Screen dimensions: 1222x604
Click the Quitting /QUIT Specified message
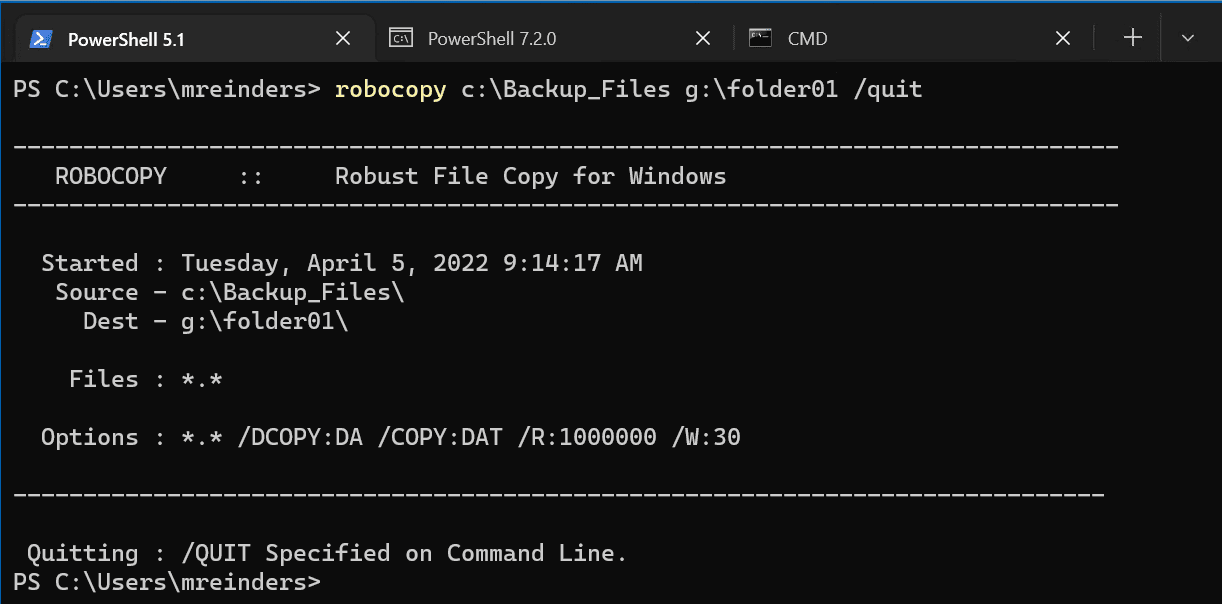(327, 553)
